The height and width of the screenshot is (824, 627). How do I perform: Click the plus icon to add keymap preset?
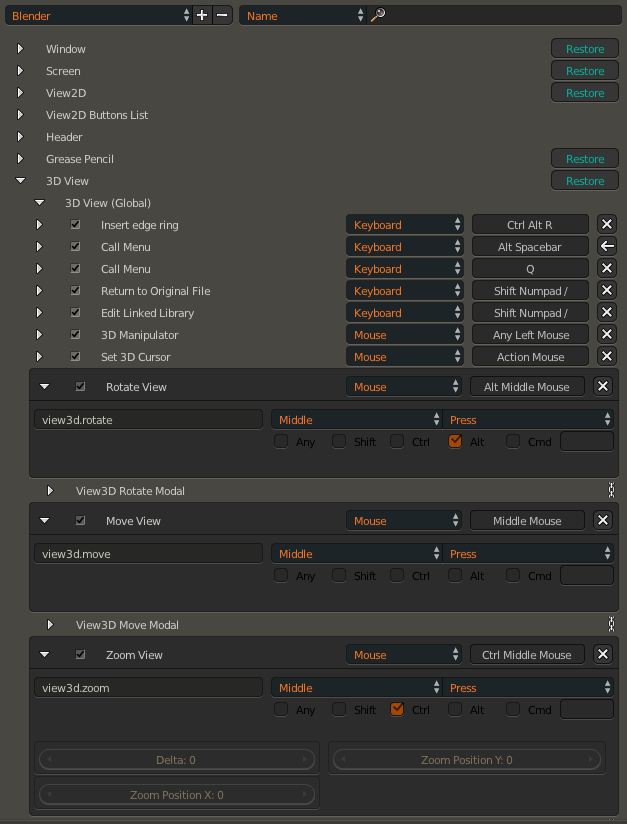202,15
